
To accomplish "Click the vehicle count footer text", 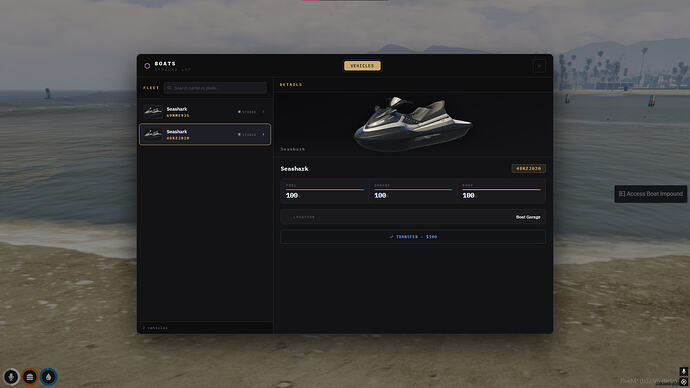I will (x=155, y=328).
